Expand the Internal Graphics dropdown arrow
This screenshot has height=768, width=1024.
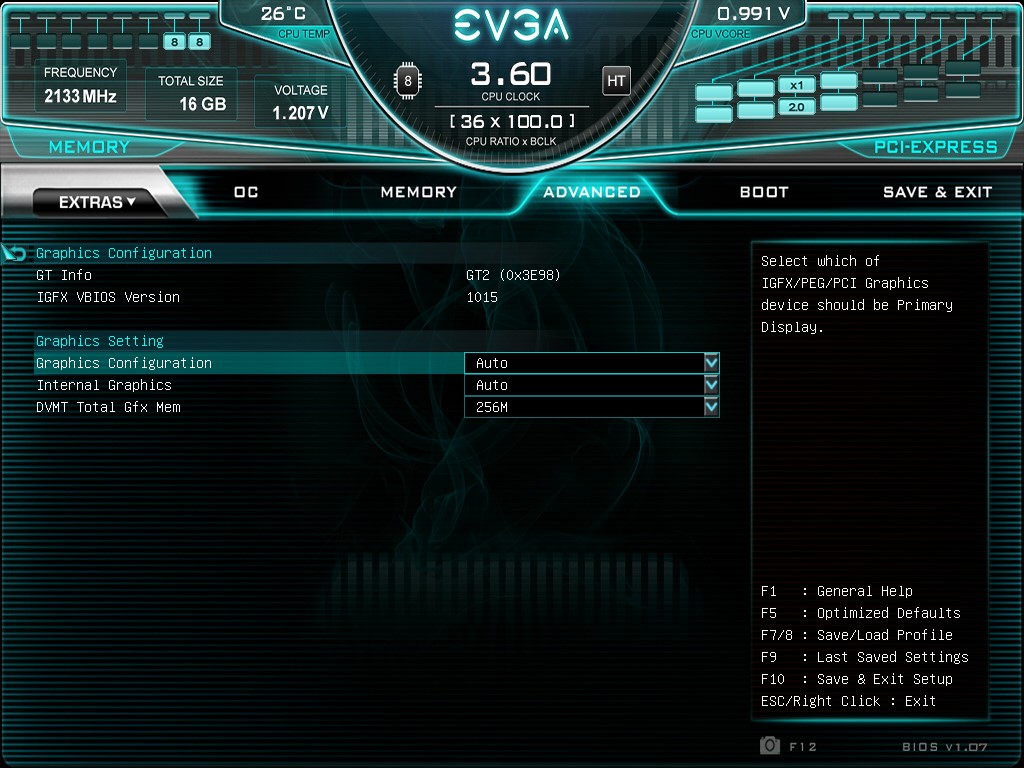click(x=711, y=385)
